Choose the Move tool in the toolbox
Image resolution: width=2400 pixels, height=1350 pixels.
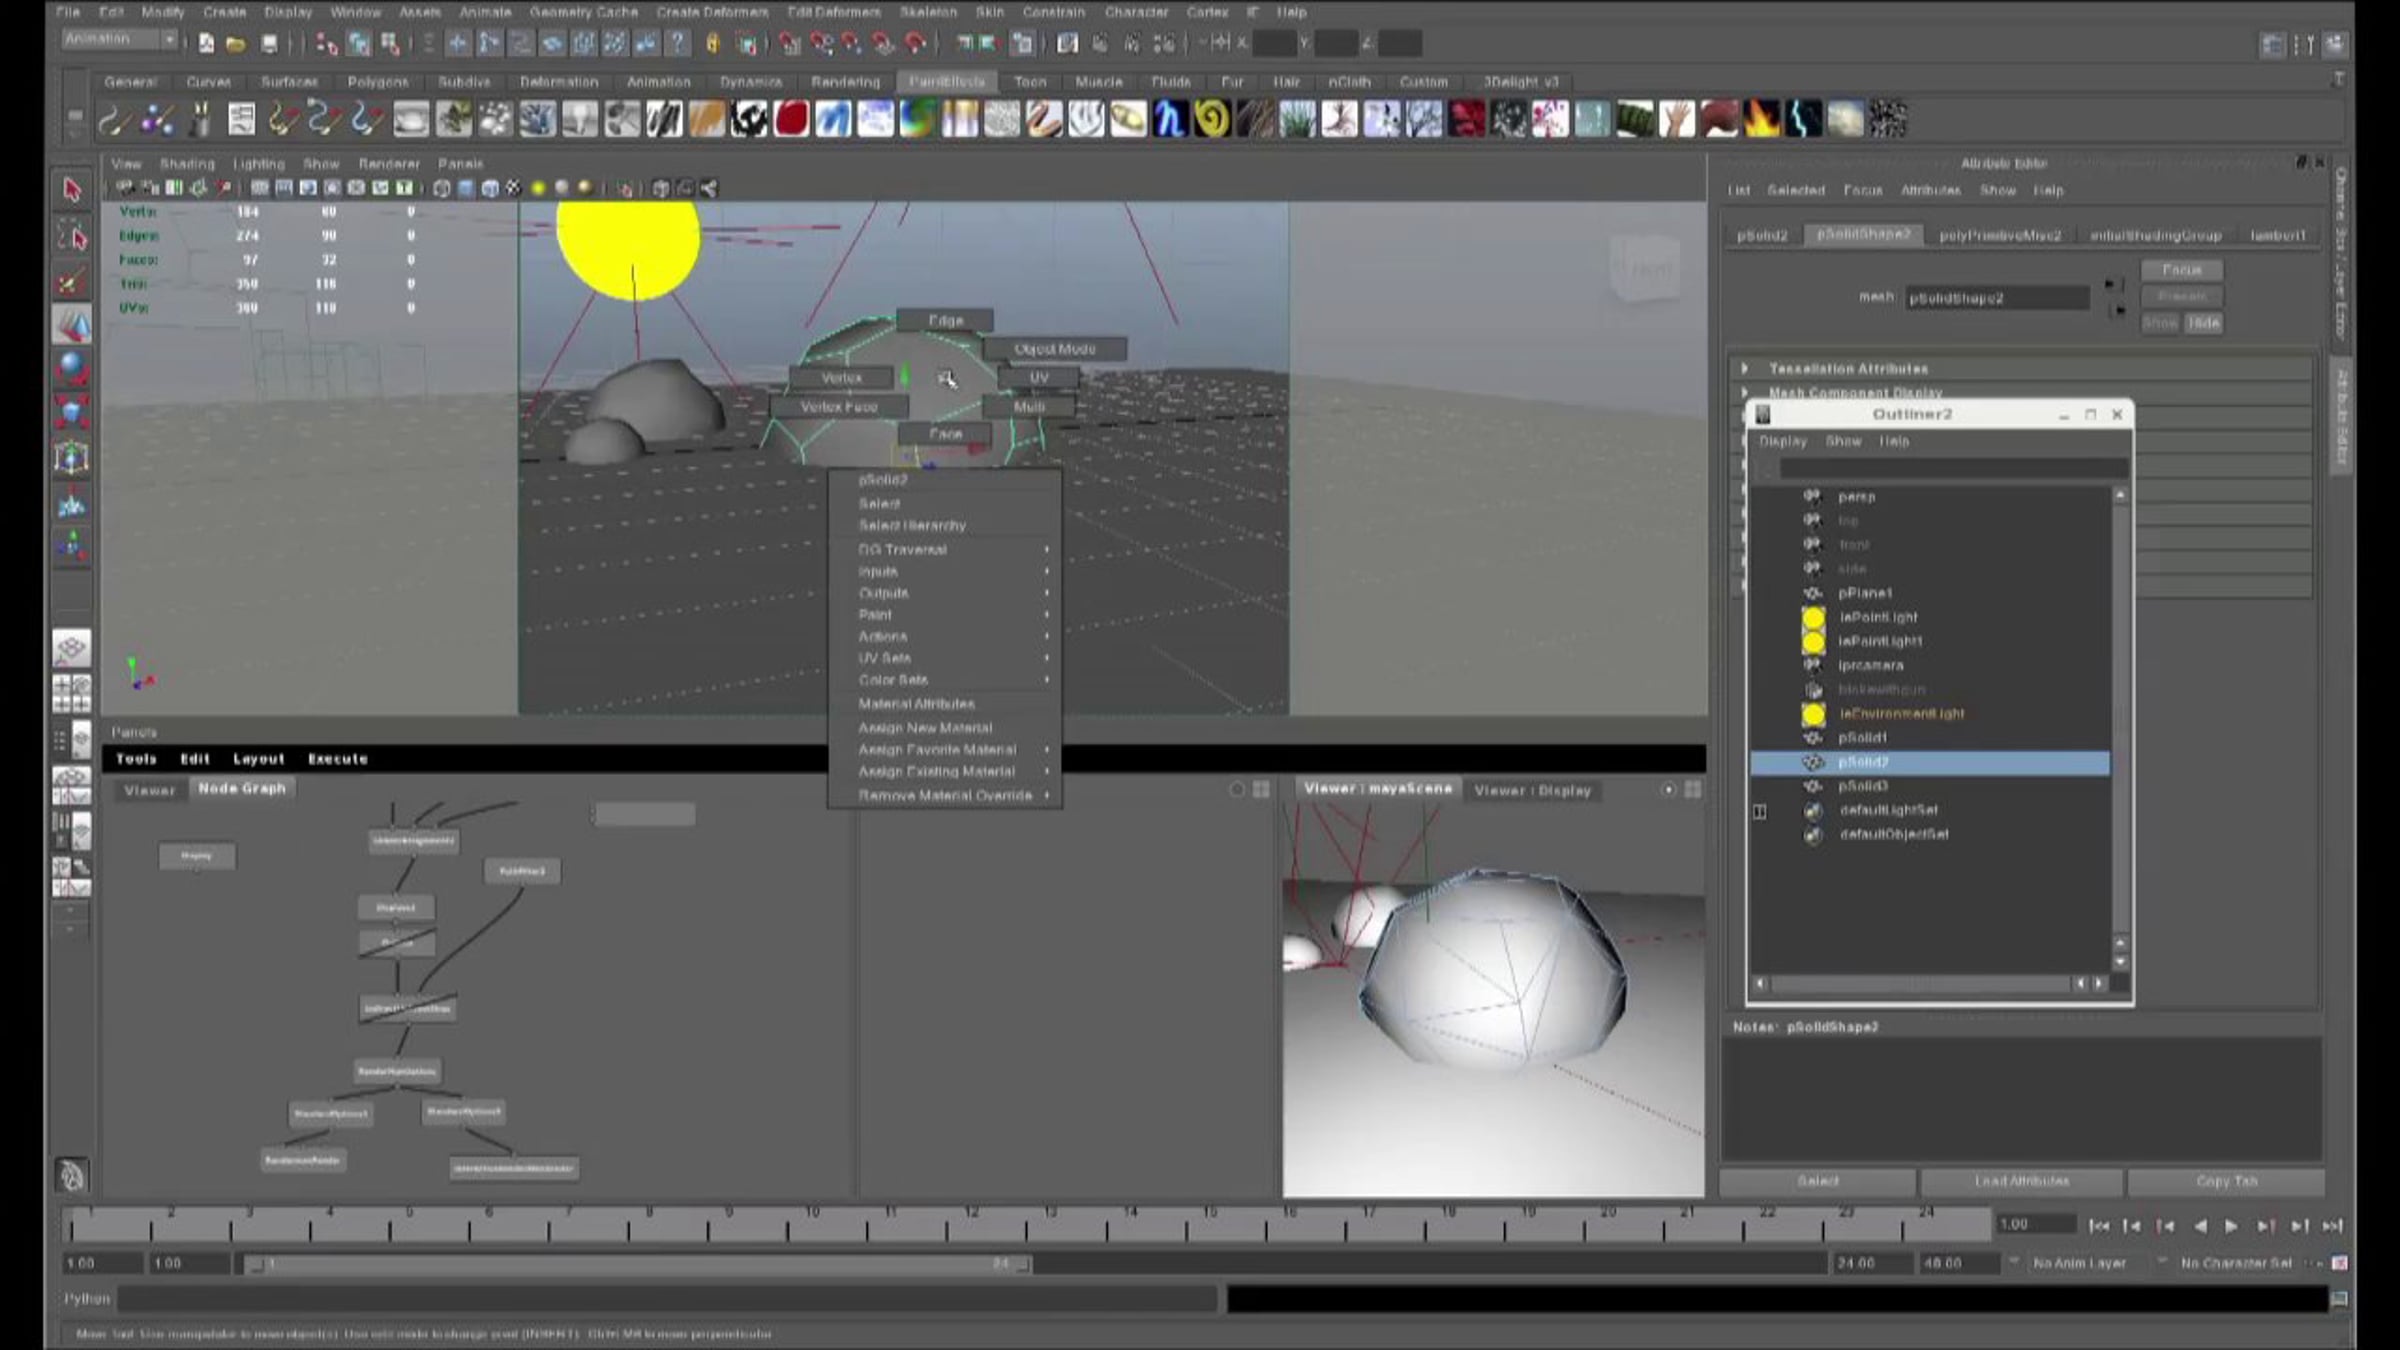click(x=71, y=326)
